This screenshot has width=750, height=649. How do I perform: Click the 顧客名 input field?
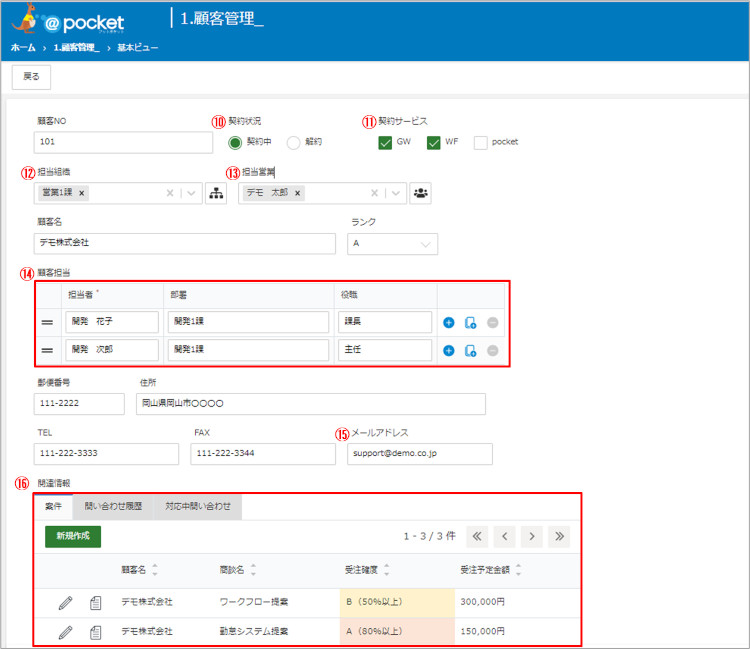[185, 243]
